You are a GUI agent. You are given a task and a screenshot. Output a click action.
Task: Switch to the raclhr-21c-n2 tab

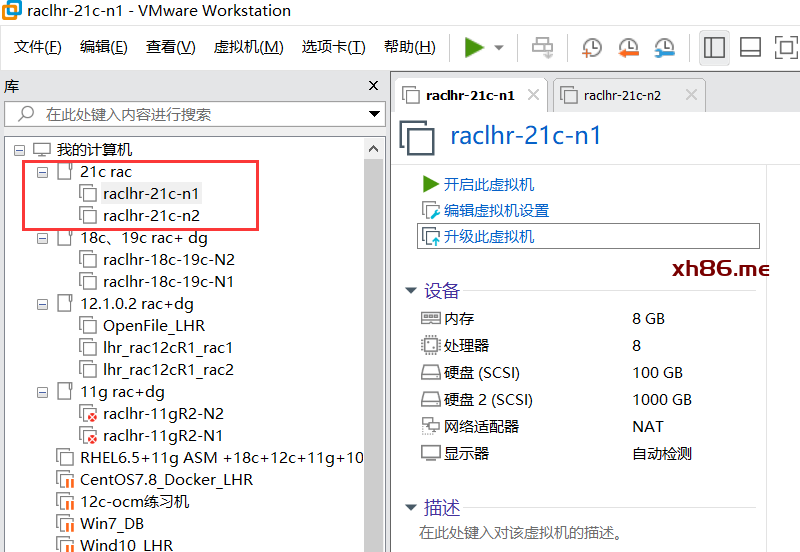coord(622,96)
